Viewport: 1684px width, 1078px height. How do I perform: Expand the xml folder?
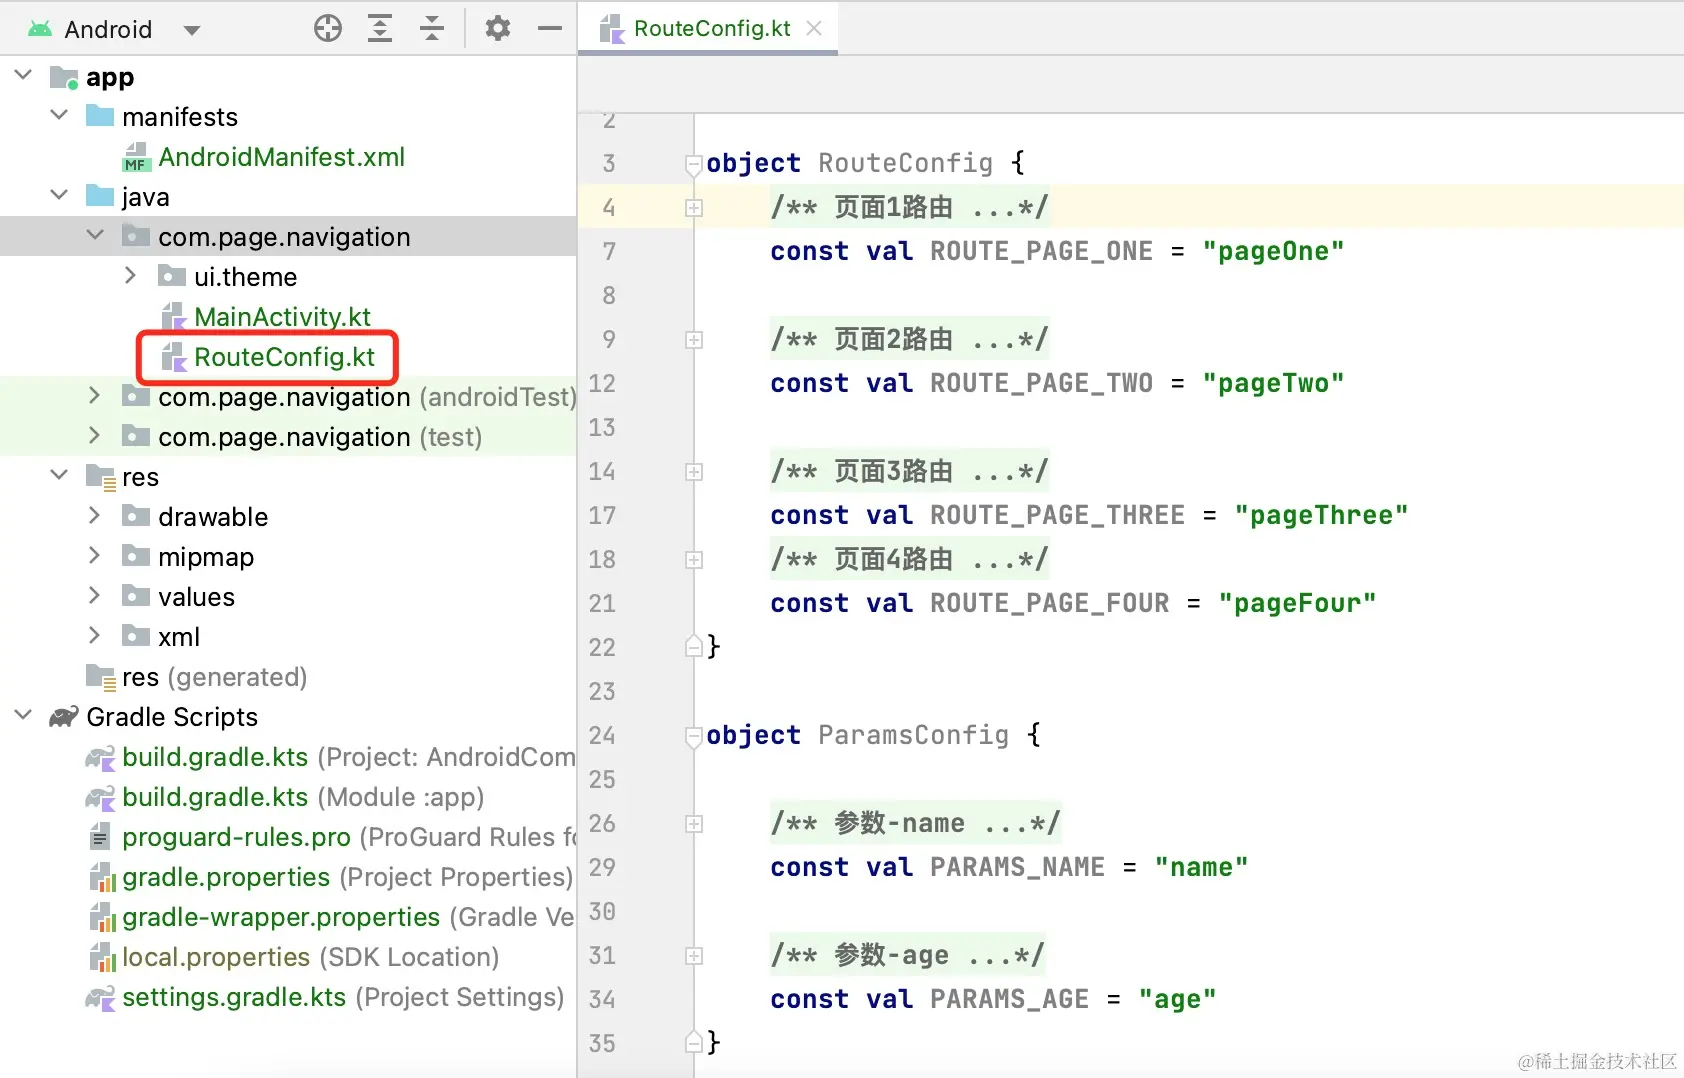tap(95, 636)
